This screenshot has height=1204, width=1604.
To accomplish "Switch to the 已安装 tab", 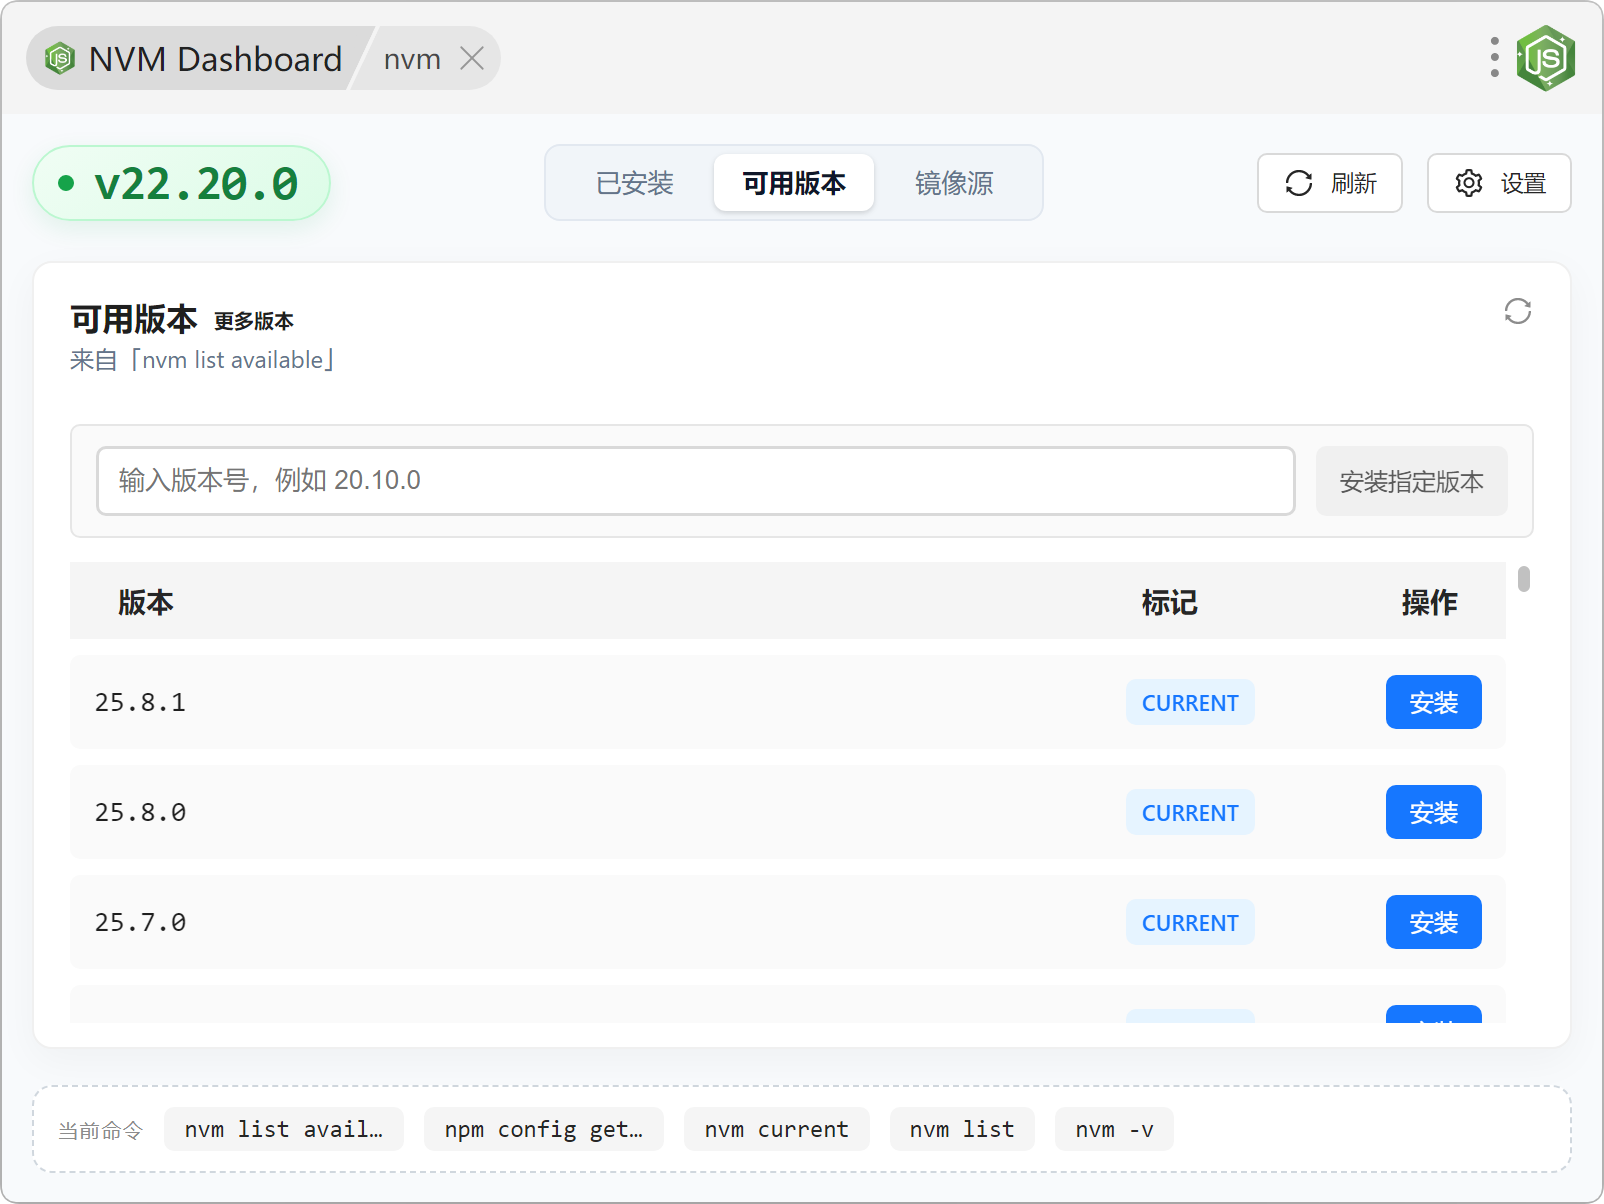I will click(x=634, y=183).
